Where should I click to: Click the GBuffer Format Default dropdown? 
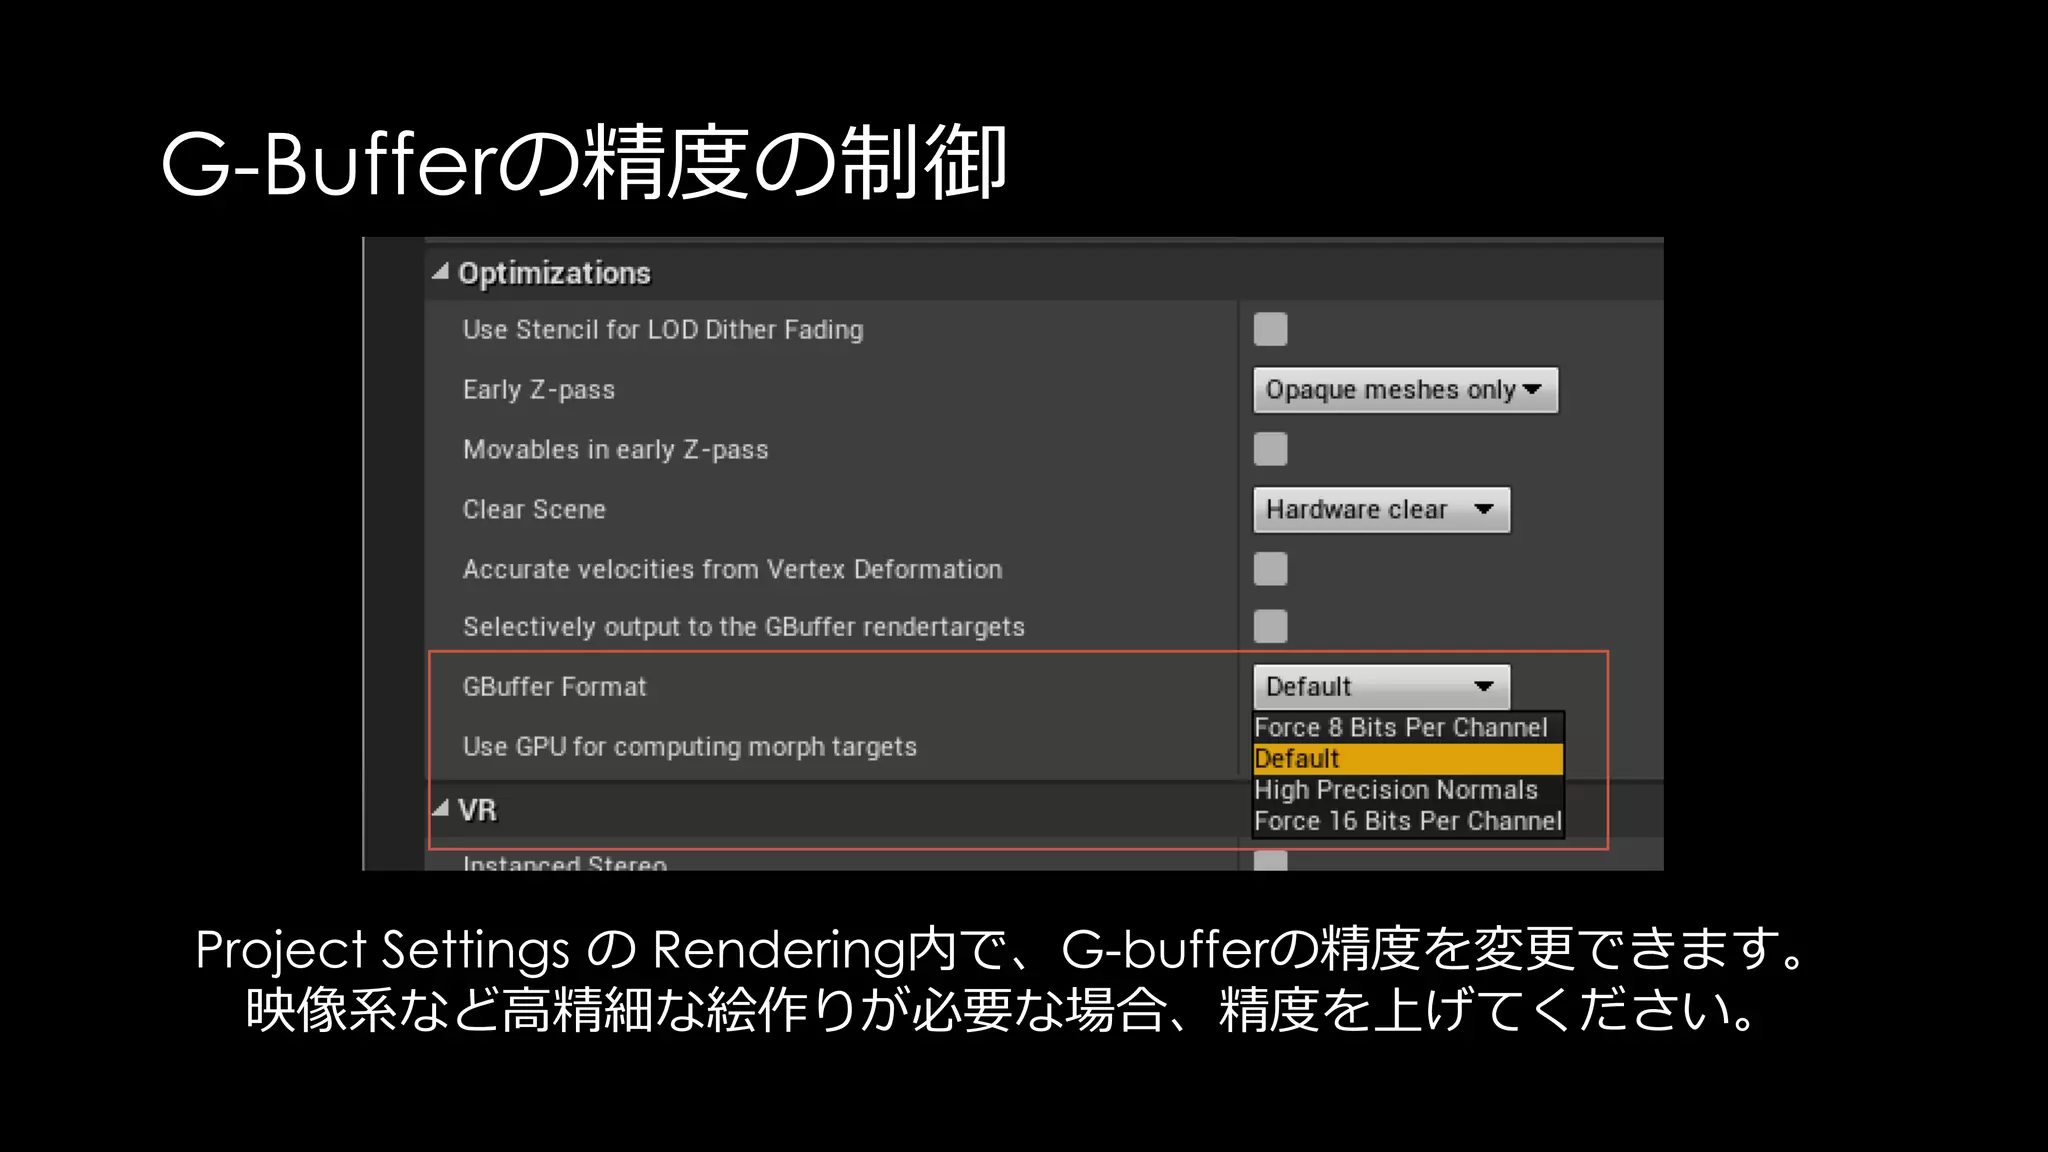pos(1380,687)
